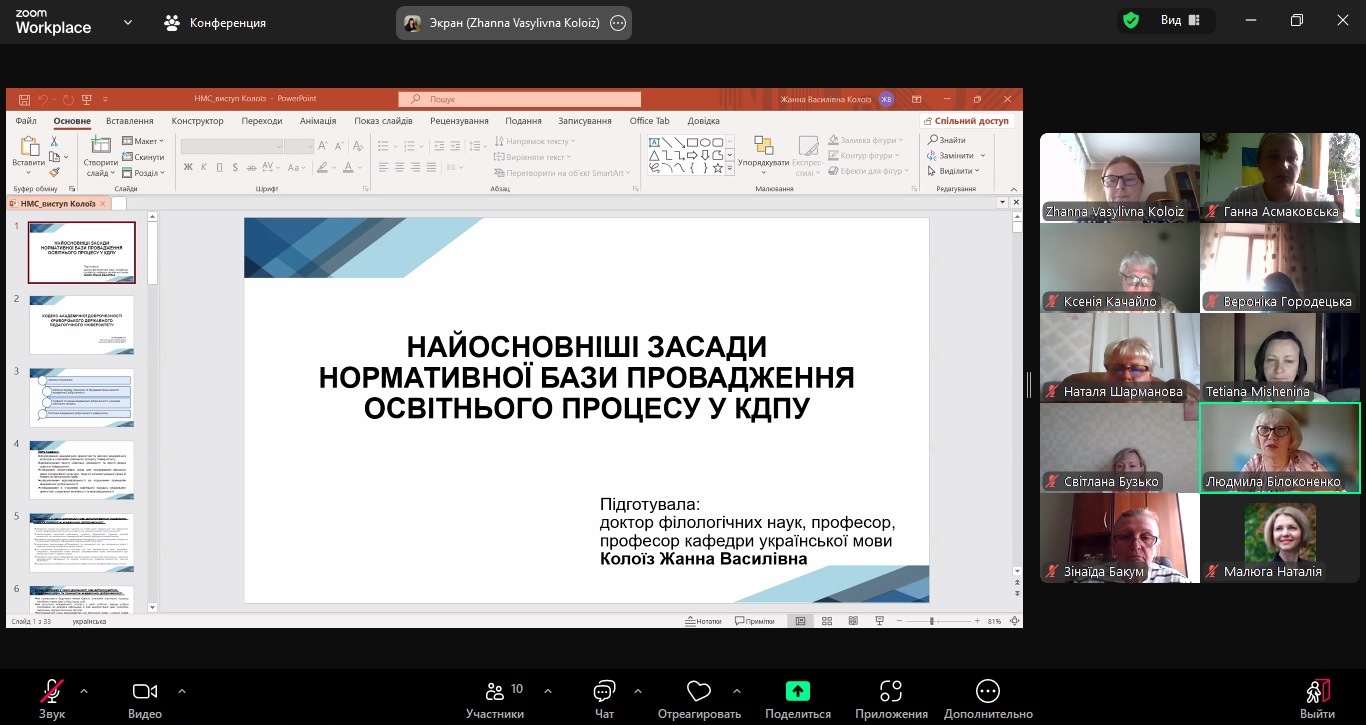Image resolution: width=1366 pixels, height=725 pixels.
Task: Click the Знайти find button
Action: tap(947, 140)
